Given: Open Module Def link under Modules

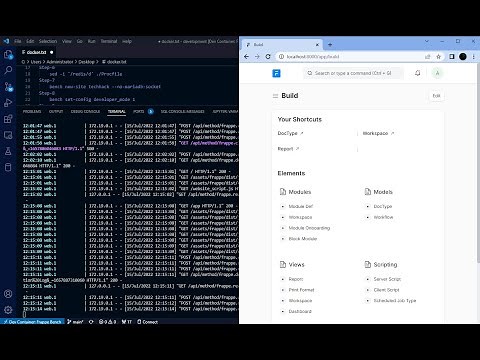Looking at the screenshot, I should click(301, 206).
